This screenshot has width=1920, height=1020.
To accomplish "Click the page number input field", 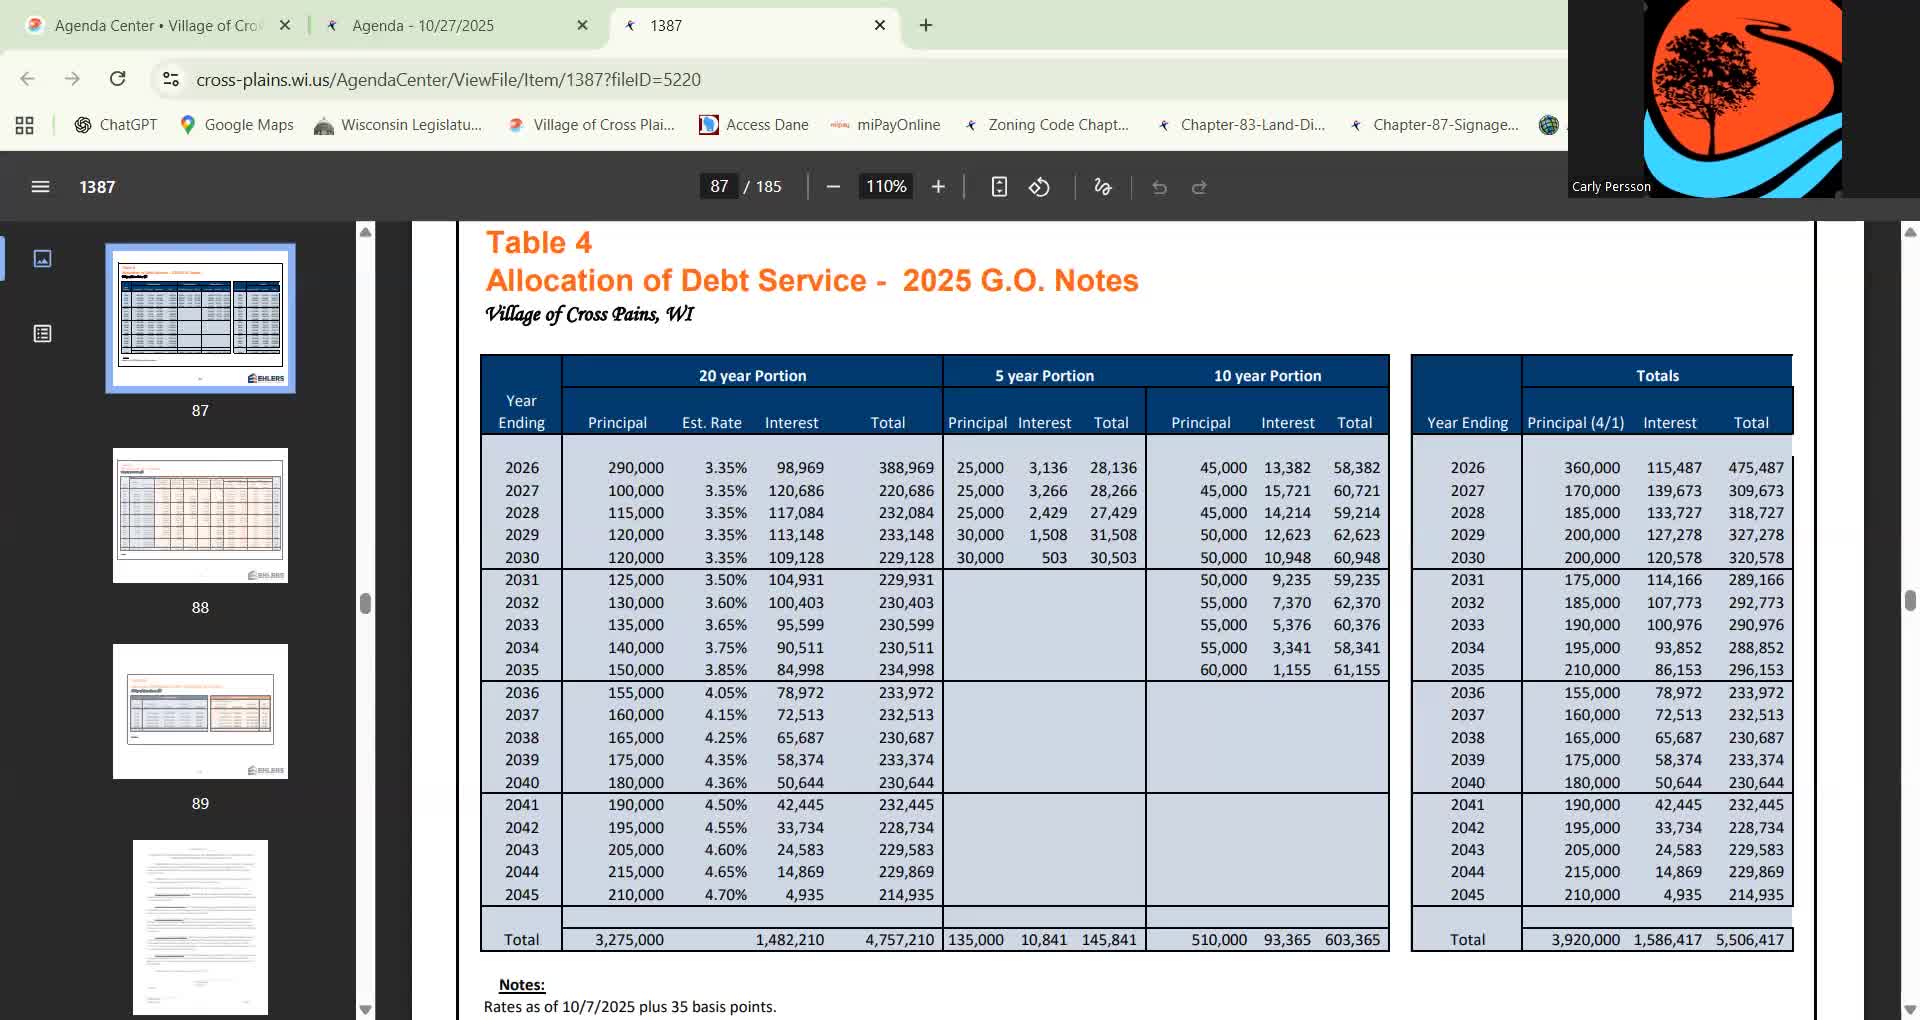I will 719,187.
